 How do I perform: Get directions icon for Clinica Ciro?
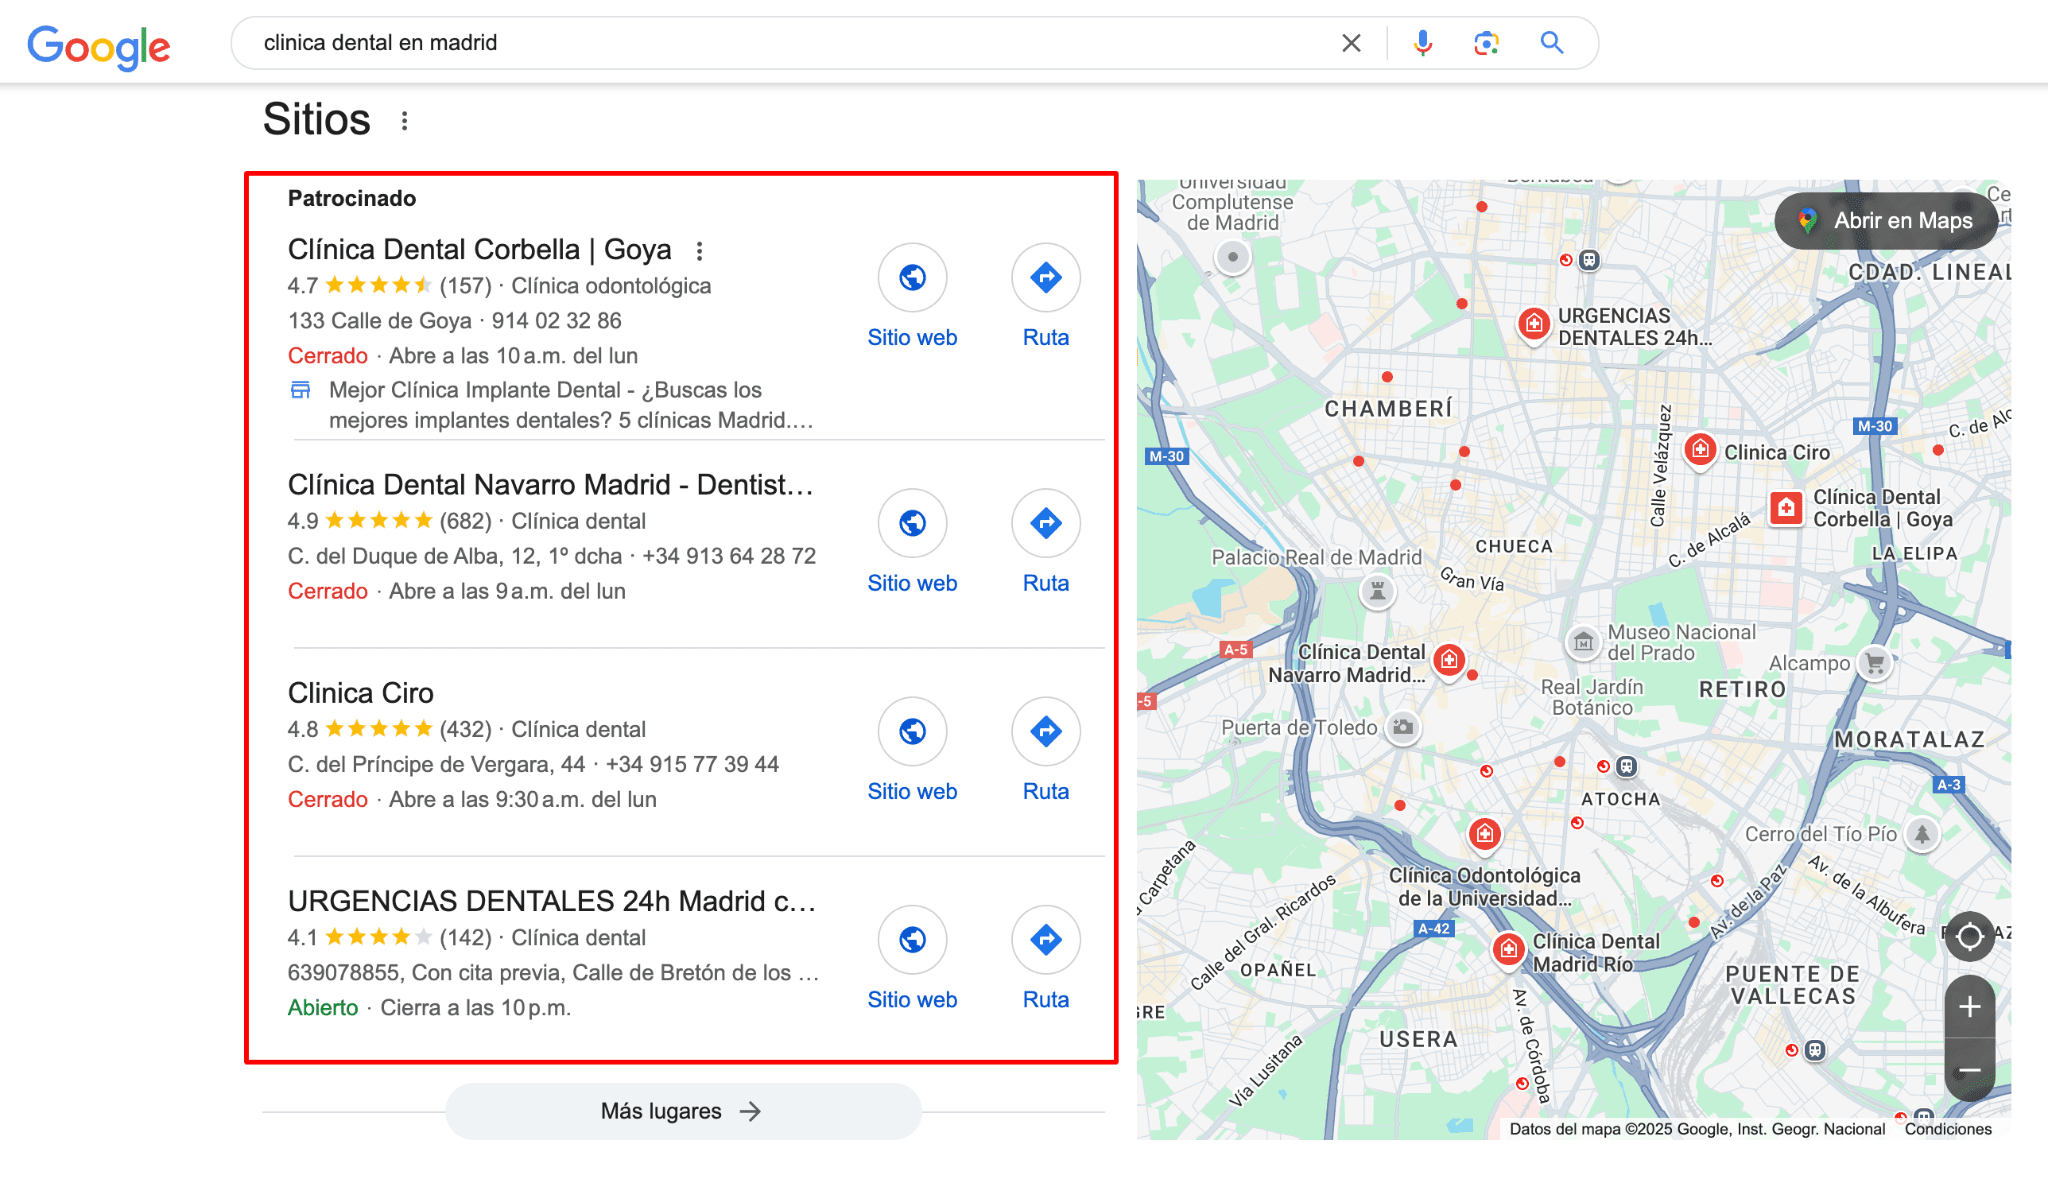[1046, 731]
